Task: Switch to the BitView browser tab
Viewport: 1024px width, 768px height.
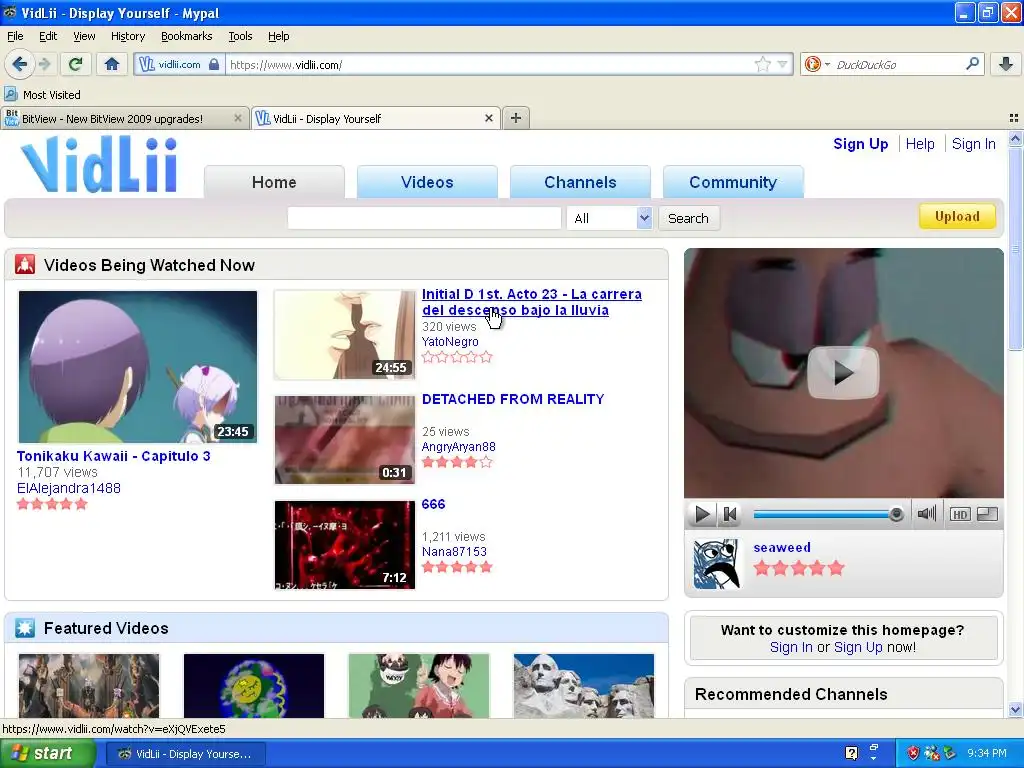Action: point(124,118)
